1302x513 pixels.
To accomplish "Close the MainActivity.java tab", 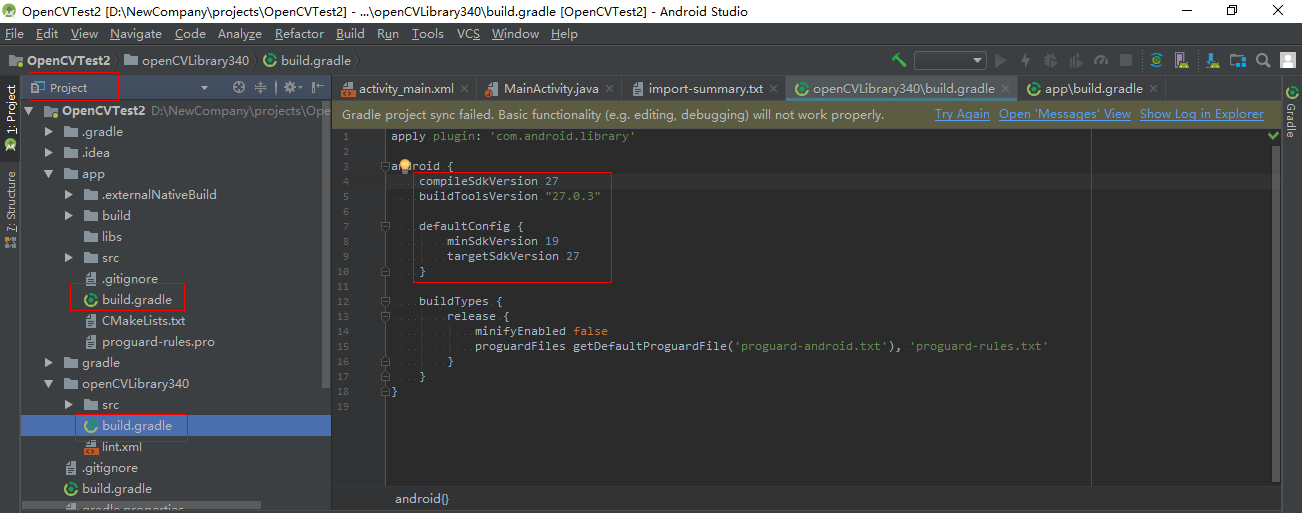I will pyautogui.click(x=610, y=88).
